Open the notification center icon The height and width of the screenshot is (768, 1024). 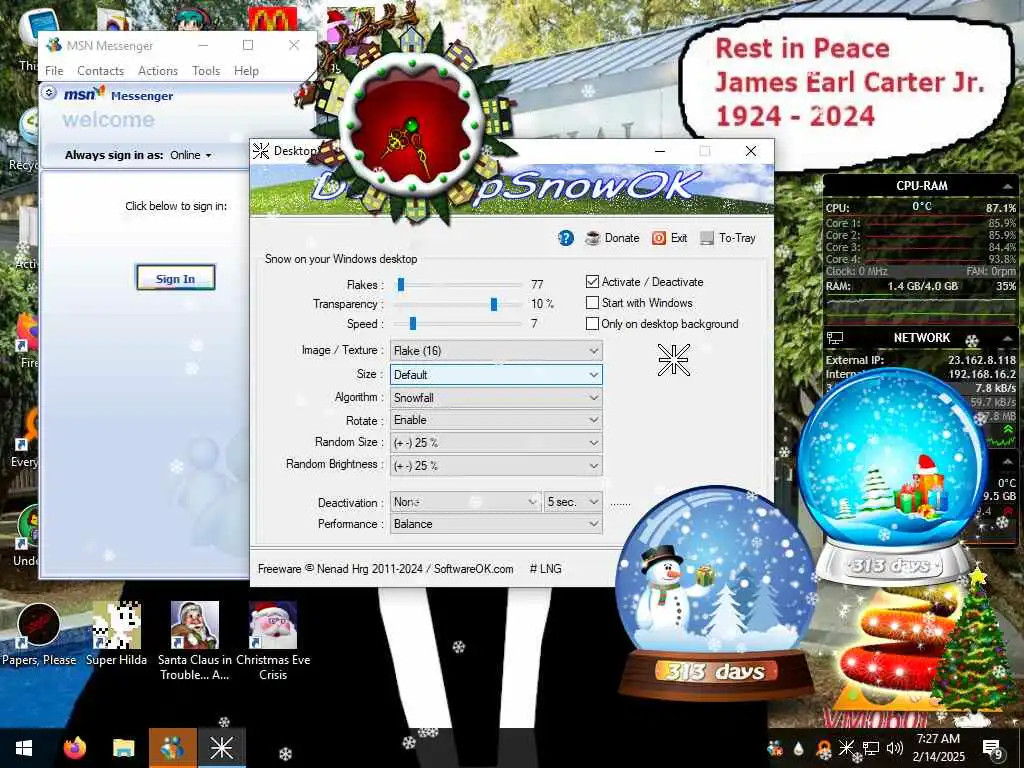(992, 748)
